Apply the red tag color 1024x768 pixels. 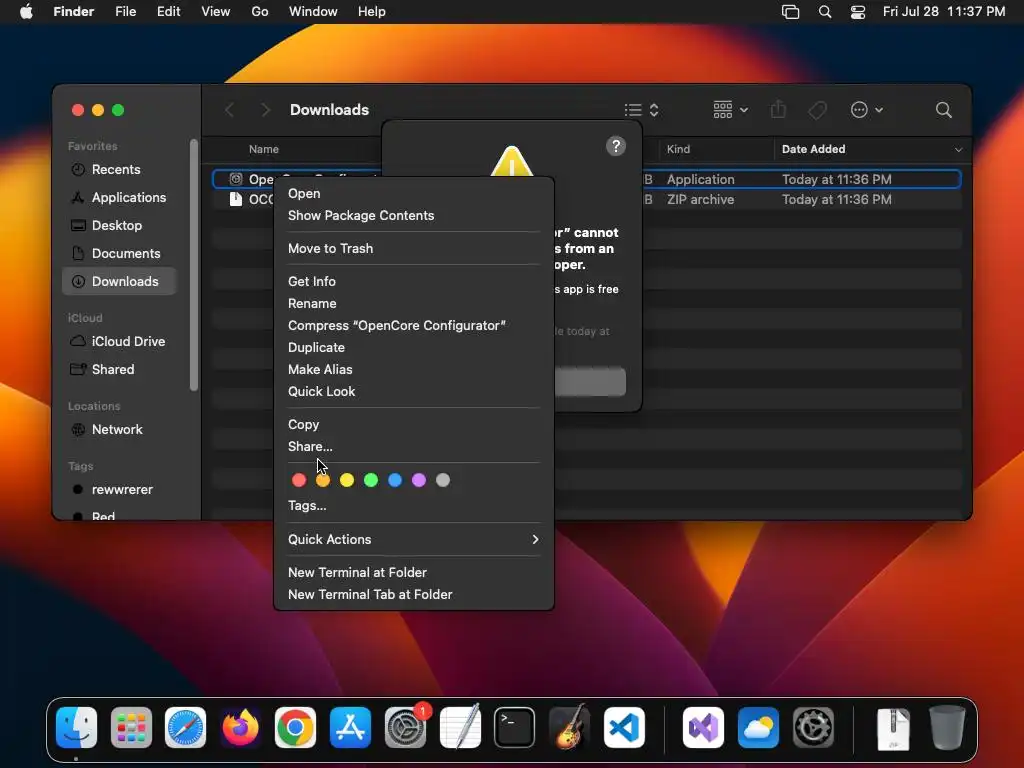tap(299, 480)
